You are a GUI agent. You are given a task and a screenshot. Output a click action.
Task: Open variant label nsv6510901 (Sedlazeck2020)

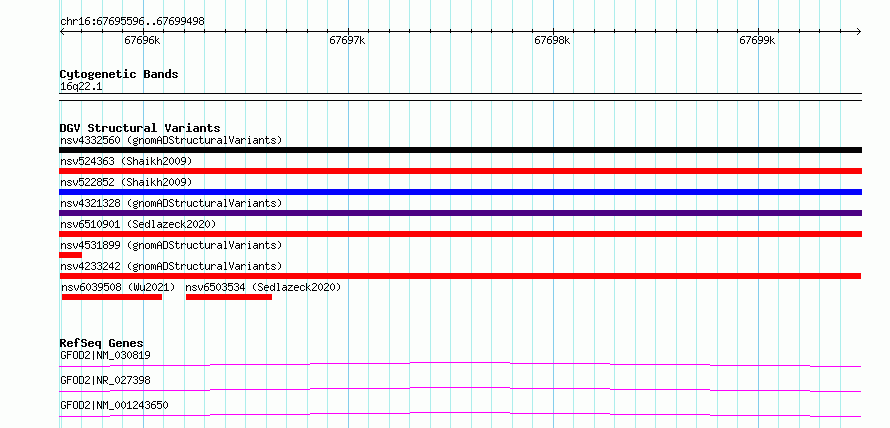(x=138, y=224)
